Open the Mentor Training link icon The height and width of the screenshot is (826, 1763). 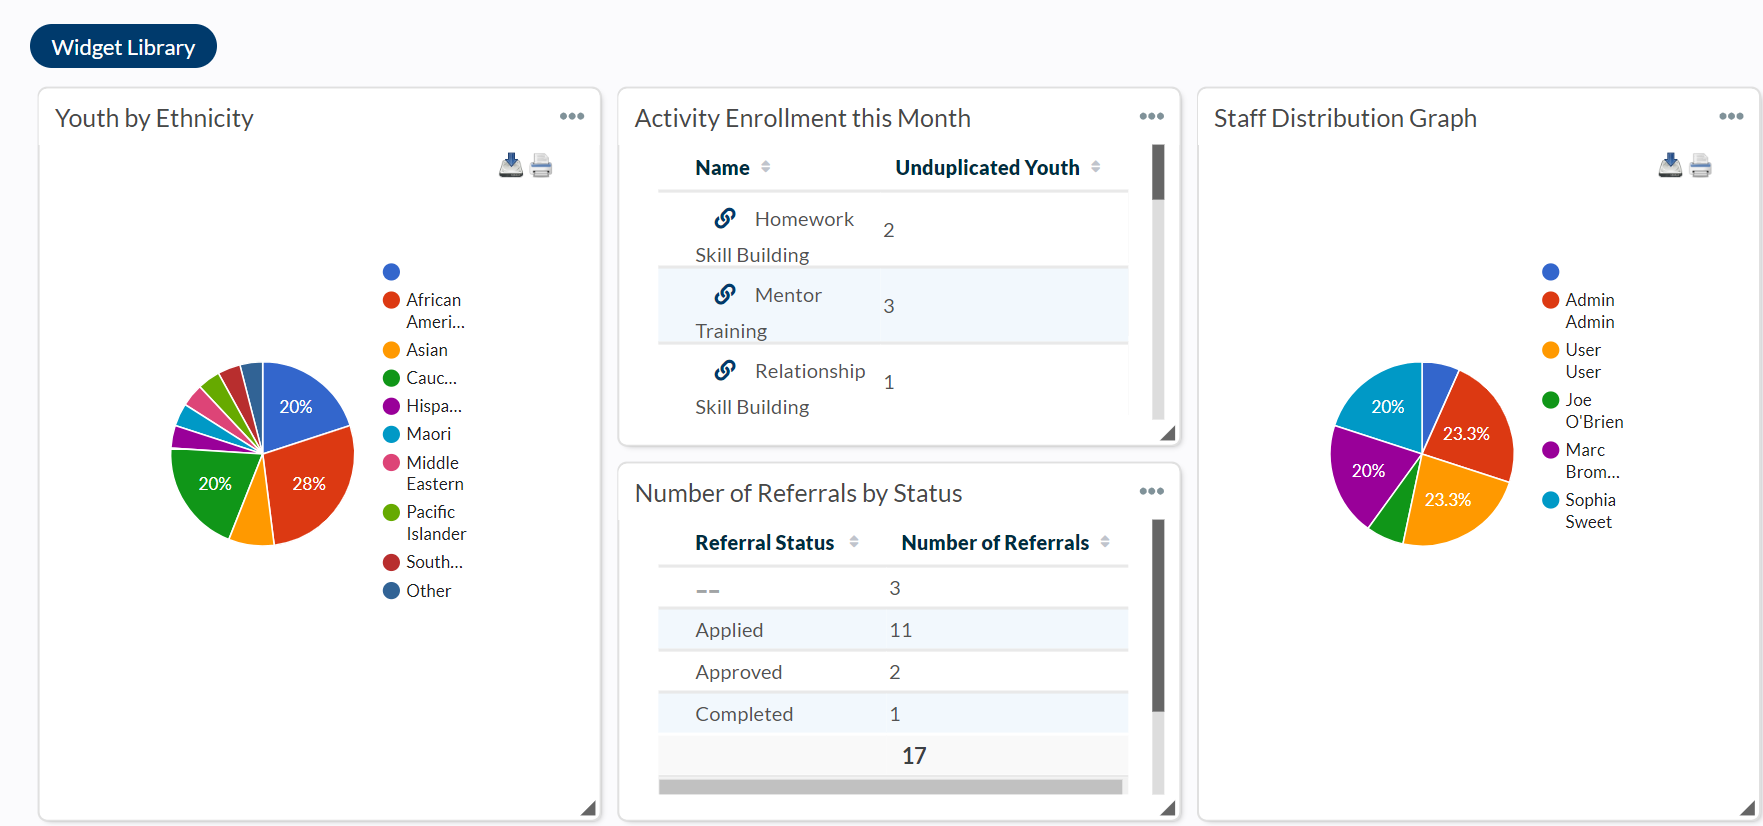point(725,294)
